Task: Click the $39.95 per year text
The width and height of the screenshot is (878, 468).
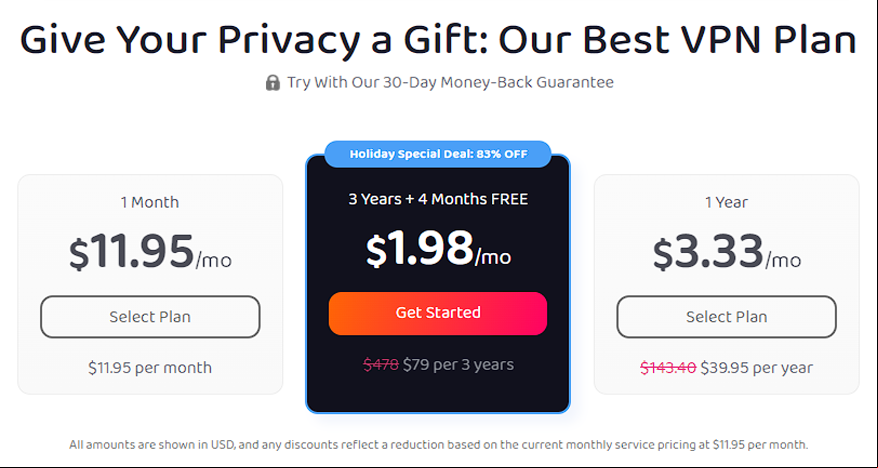Action: pos(756,368)
